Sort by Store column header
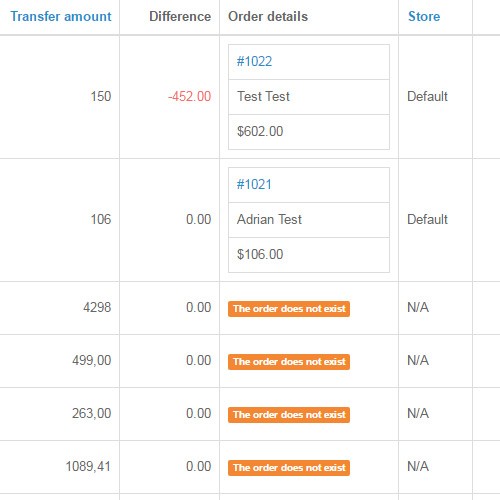Image resolution: width=500 pixels, height=500 pixels. click(424, 16)
